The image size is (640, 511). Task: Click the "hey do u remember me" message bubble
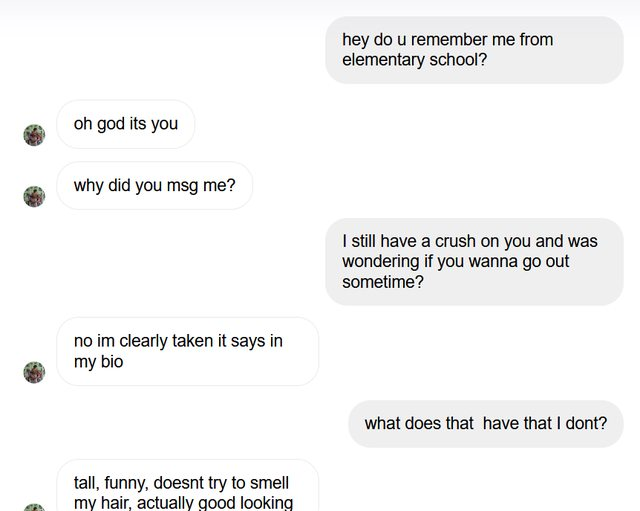click(474, 50)
